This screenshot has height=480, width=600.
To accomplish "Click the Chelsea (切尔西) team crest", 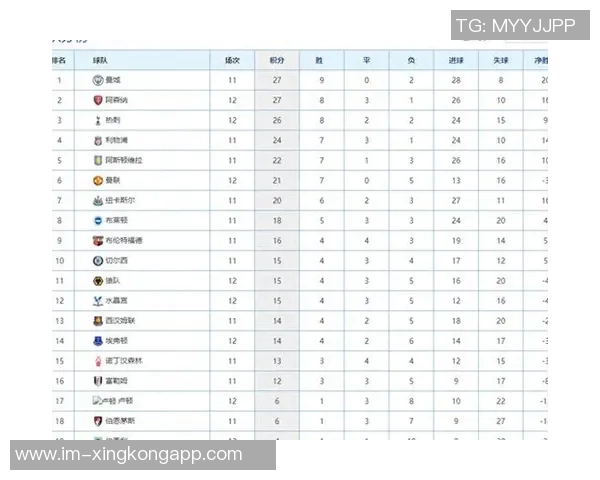I will point(97,260).
